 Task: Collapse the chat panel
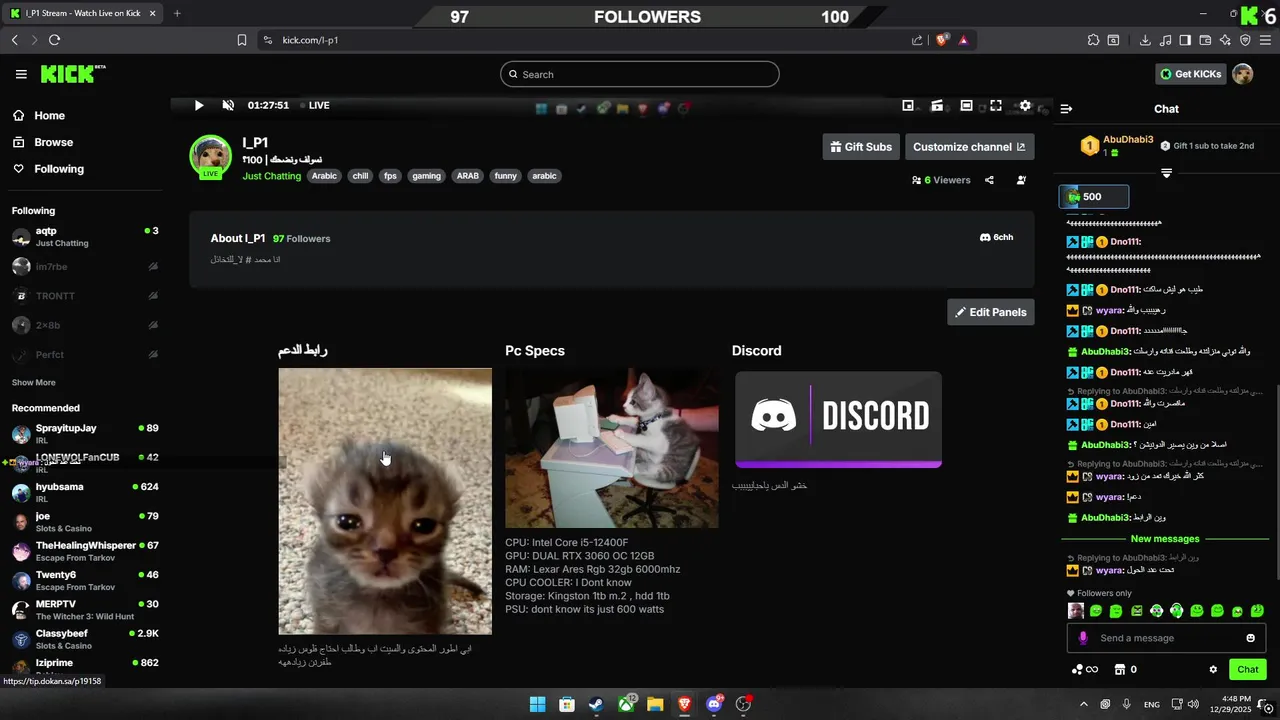(1066, 108)
